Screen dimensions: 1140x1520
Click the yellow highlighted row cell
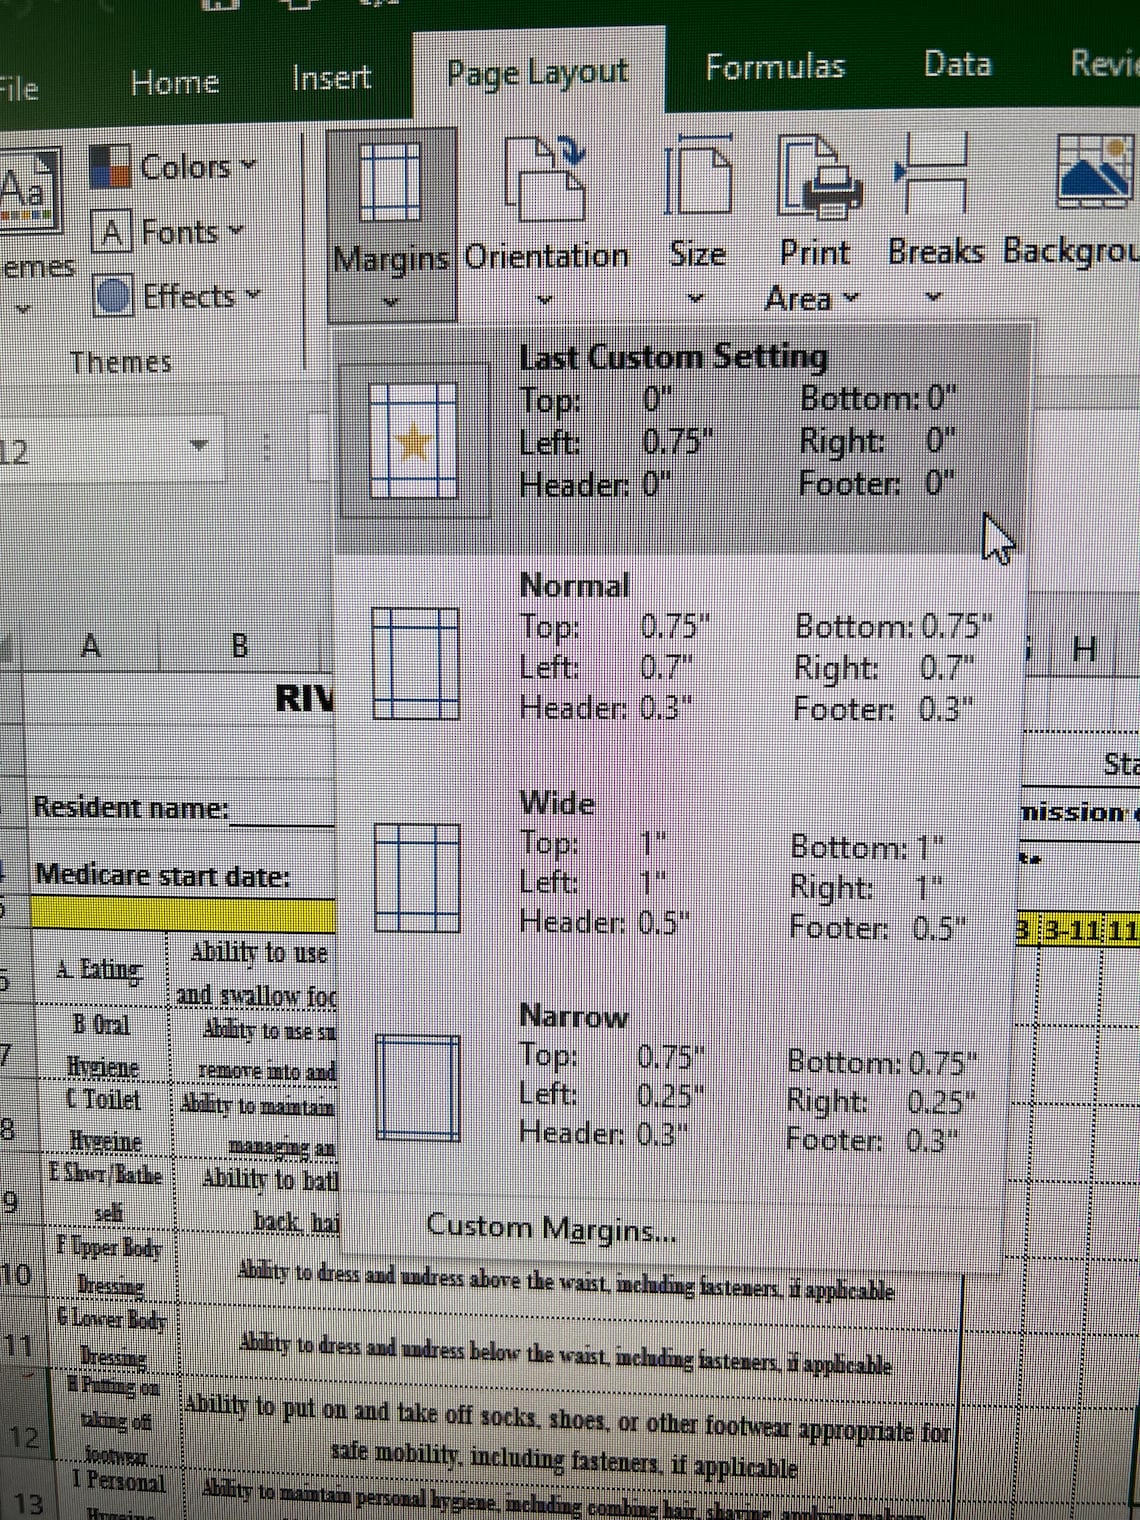coord(183,914)
